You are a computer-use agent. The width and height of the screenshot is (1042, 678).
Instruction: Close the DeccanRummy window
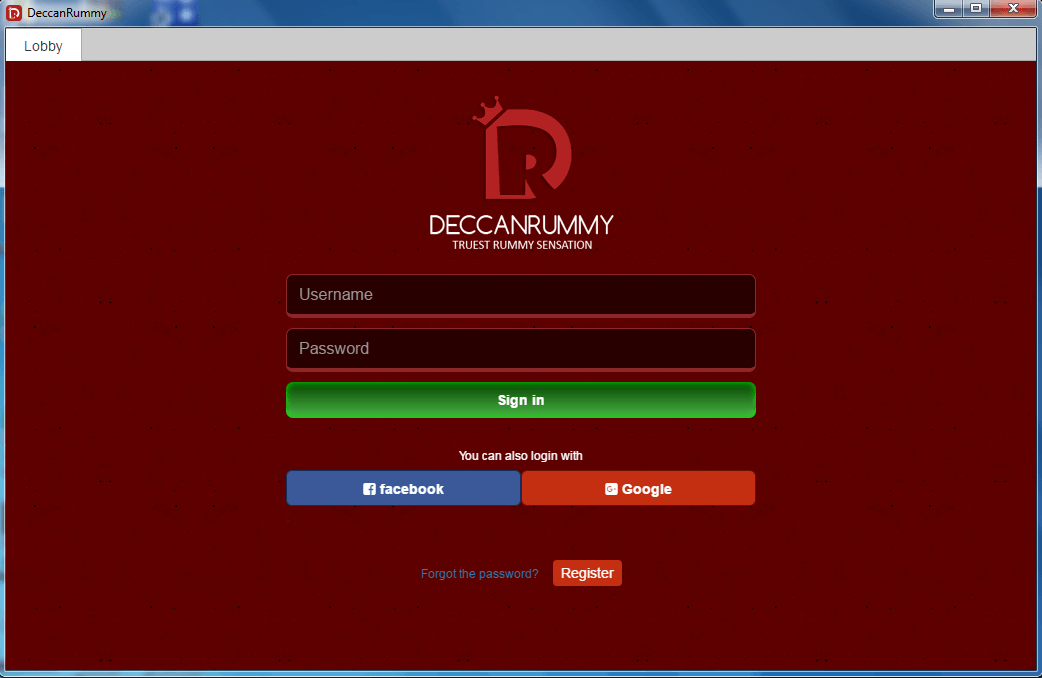click(1013, 9)
